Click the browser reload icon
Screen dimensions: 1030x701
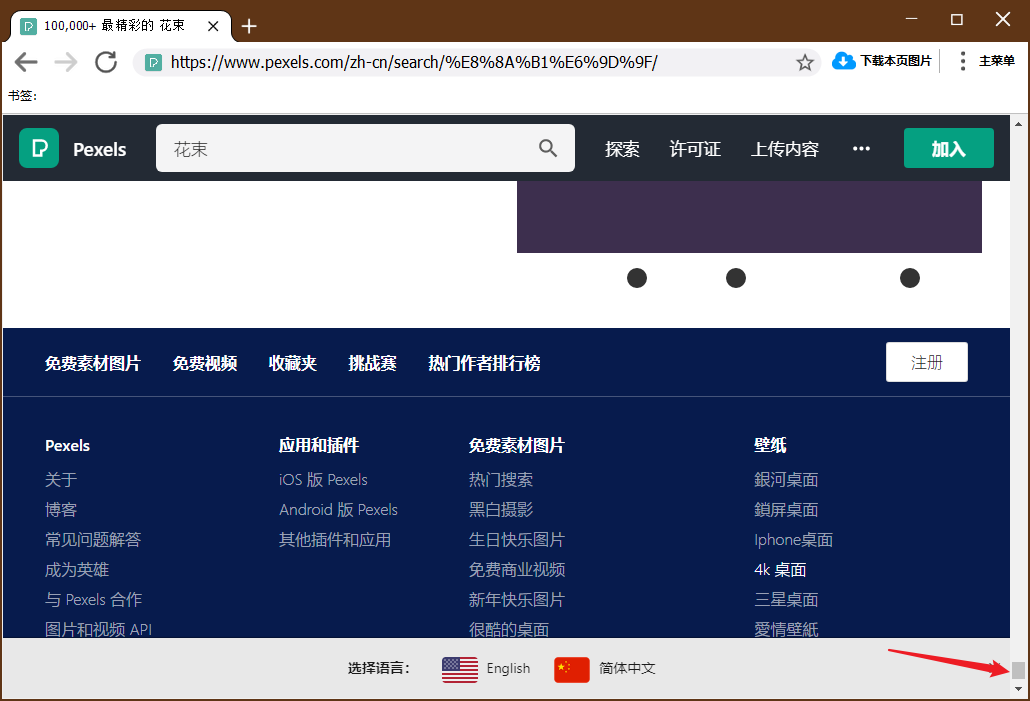[106, 62]
